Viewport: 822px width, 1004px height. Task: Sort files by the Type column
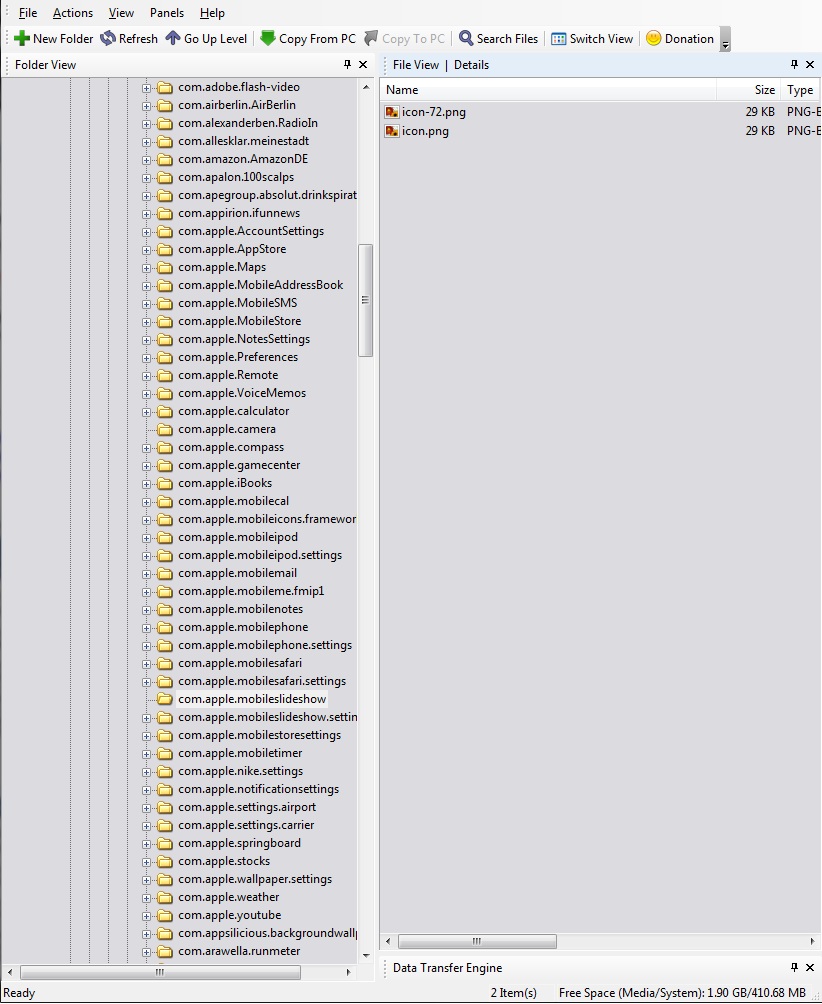coord(801,90)
